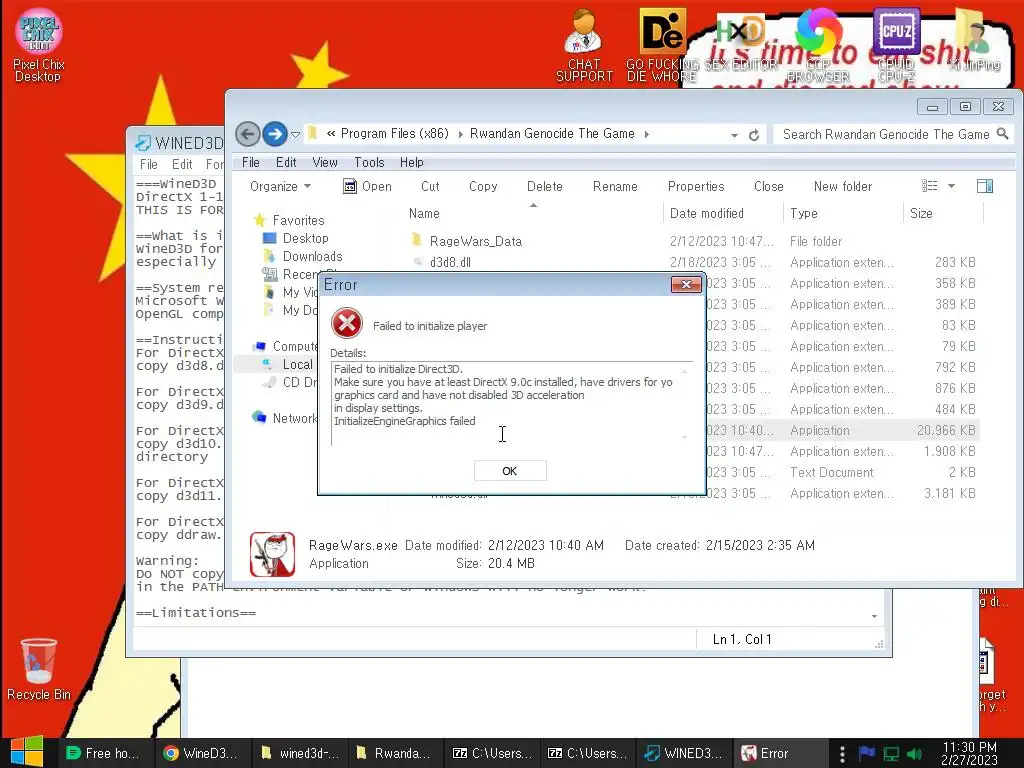Switch to the Free ho... taskbar item
This screenshot has width=1024, height=768.
tap(104, 754)
